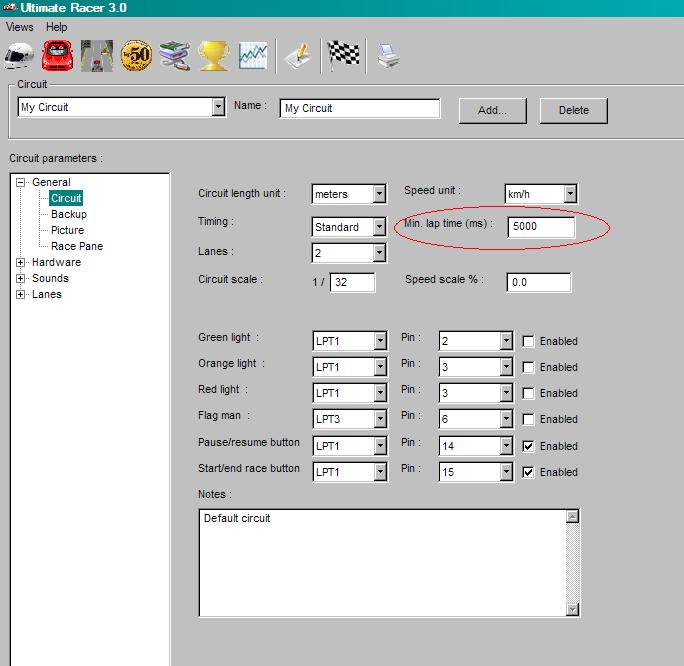Image resolution: width=684 pixels, height=666 pixels.
Task: Open the red car icon
Action: [x=58, y=56]
